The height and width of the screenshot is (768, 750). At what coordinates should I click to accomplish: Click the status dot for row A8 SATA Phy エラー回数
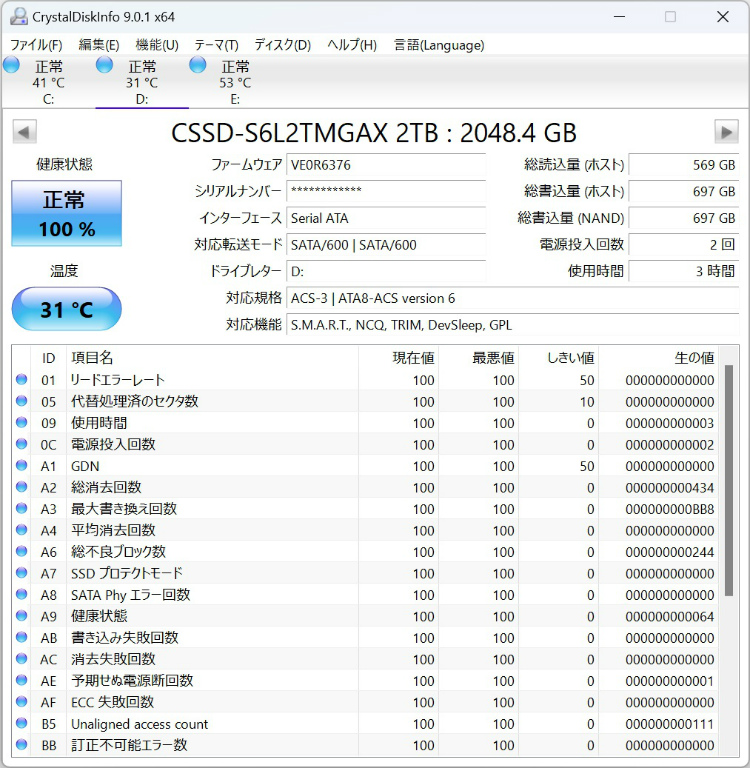[22, 595]
